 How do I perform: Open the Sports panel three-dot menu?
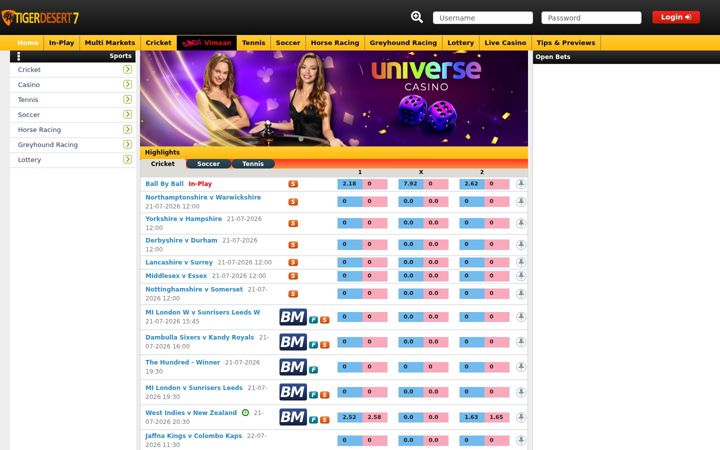pos(18,56)
